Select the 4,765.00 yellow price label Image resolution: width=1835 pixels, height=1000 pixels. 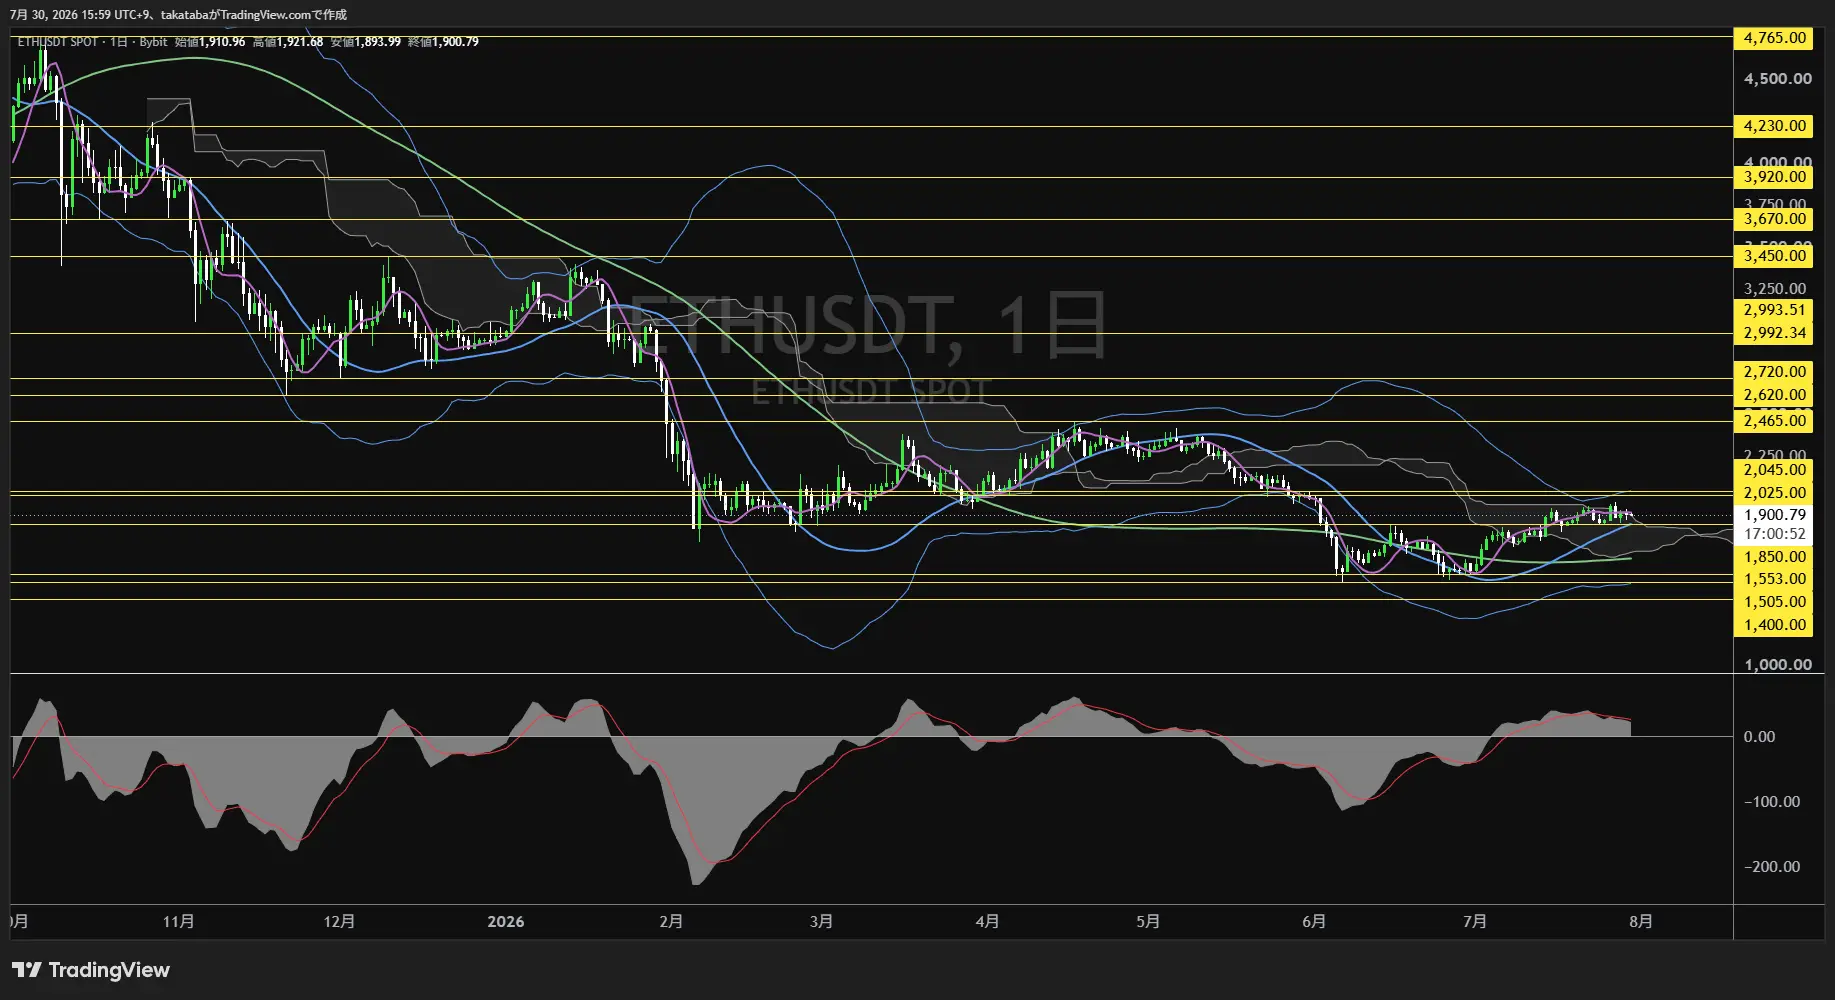point(1773,38)
